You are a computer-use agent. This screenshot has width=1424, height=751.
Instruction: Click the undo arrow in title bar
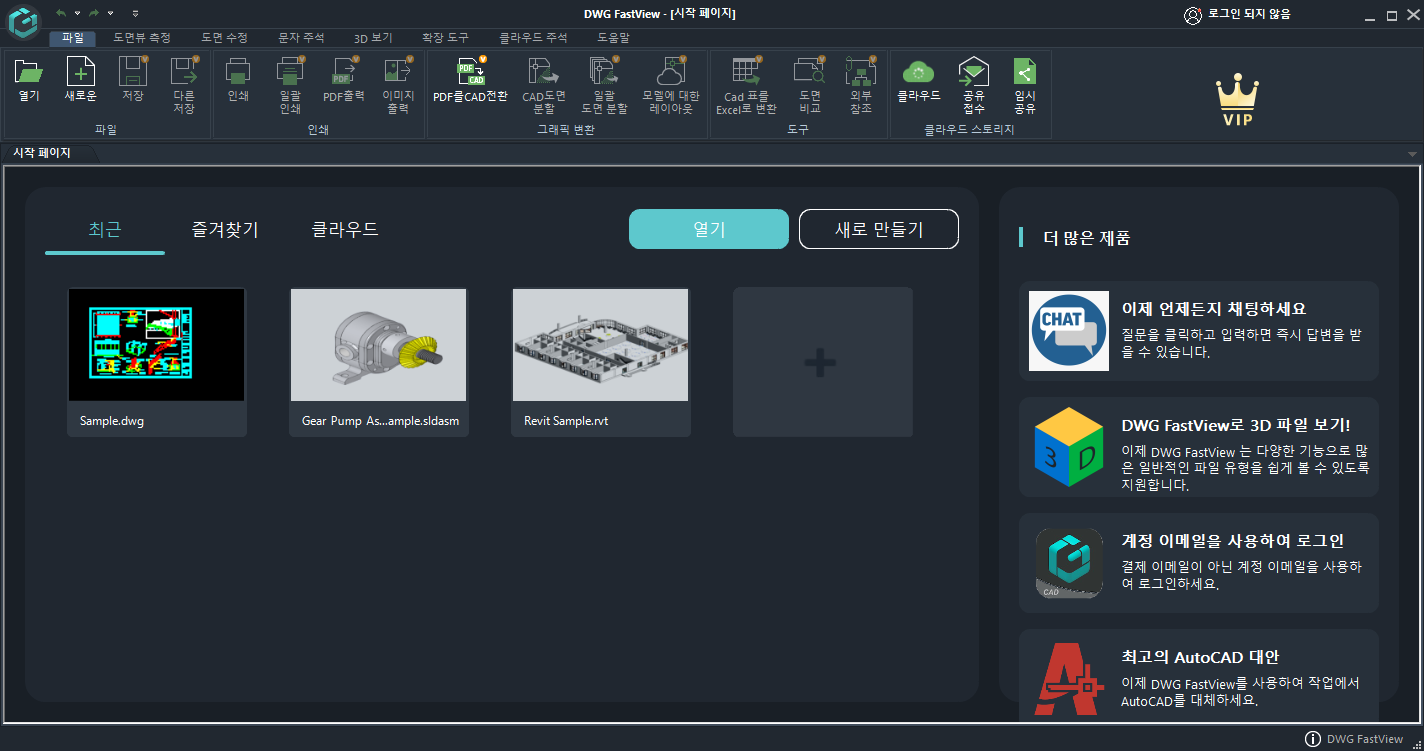coord(61,13)
